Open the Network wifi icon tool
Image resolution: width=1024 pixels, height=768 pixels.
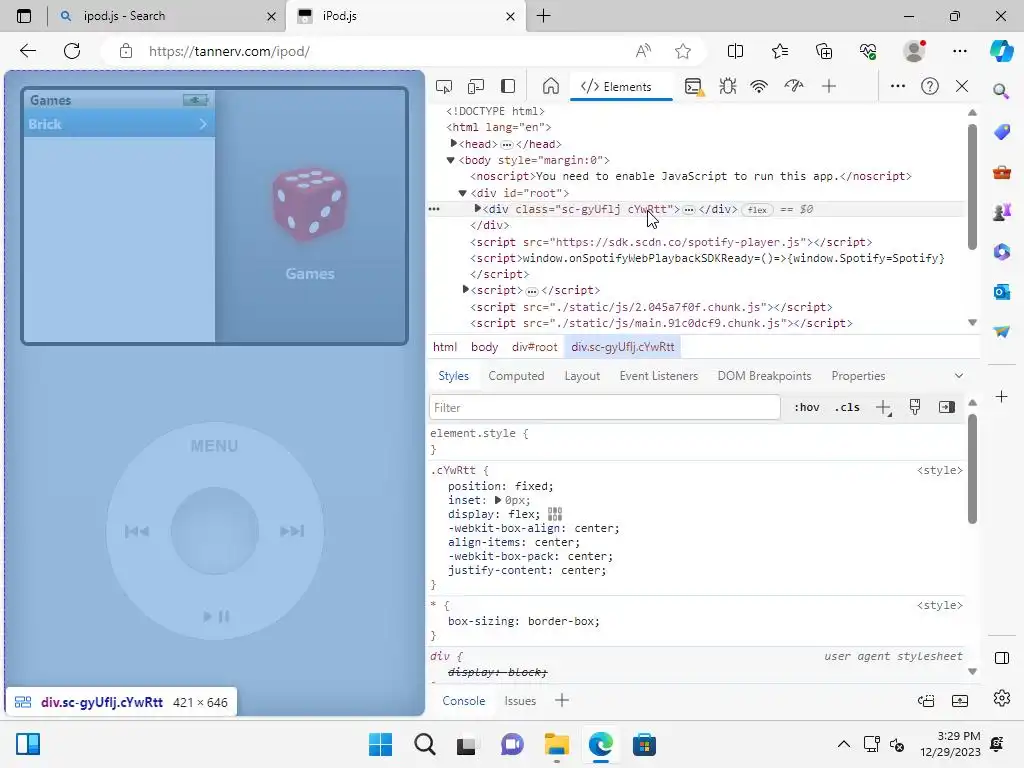(759, 86)
